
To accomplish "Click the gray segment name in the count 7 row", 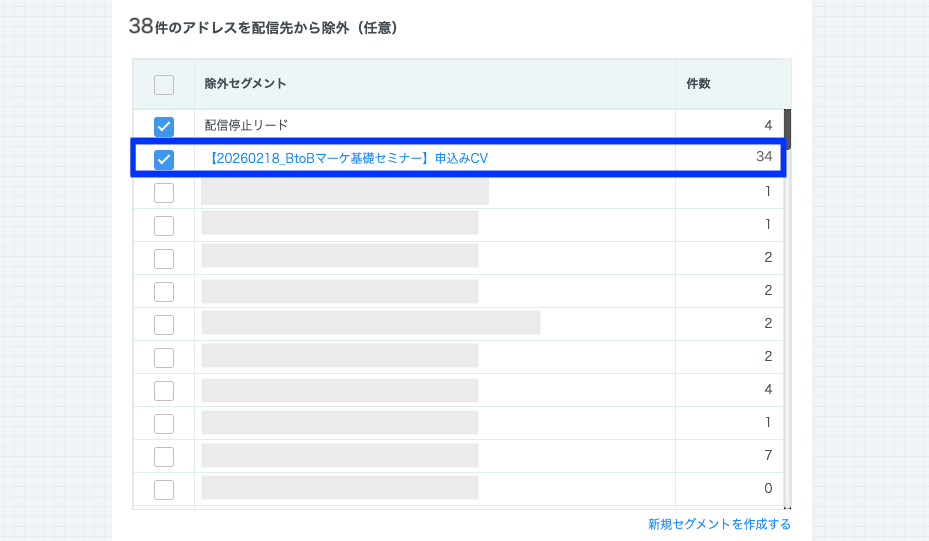I will point(339,456).
